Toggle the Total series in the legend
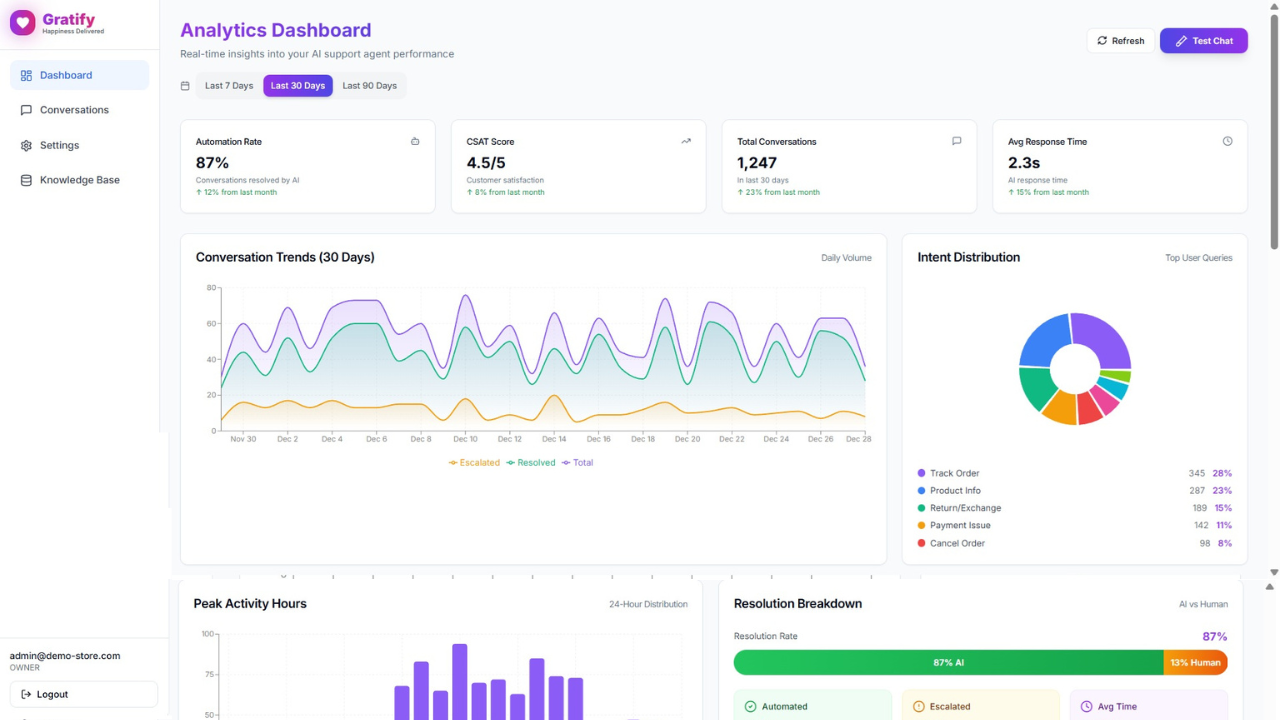 click(x=578, y=462)
